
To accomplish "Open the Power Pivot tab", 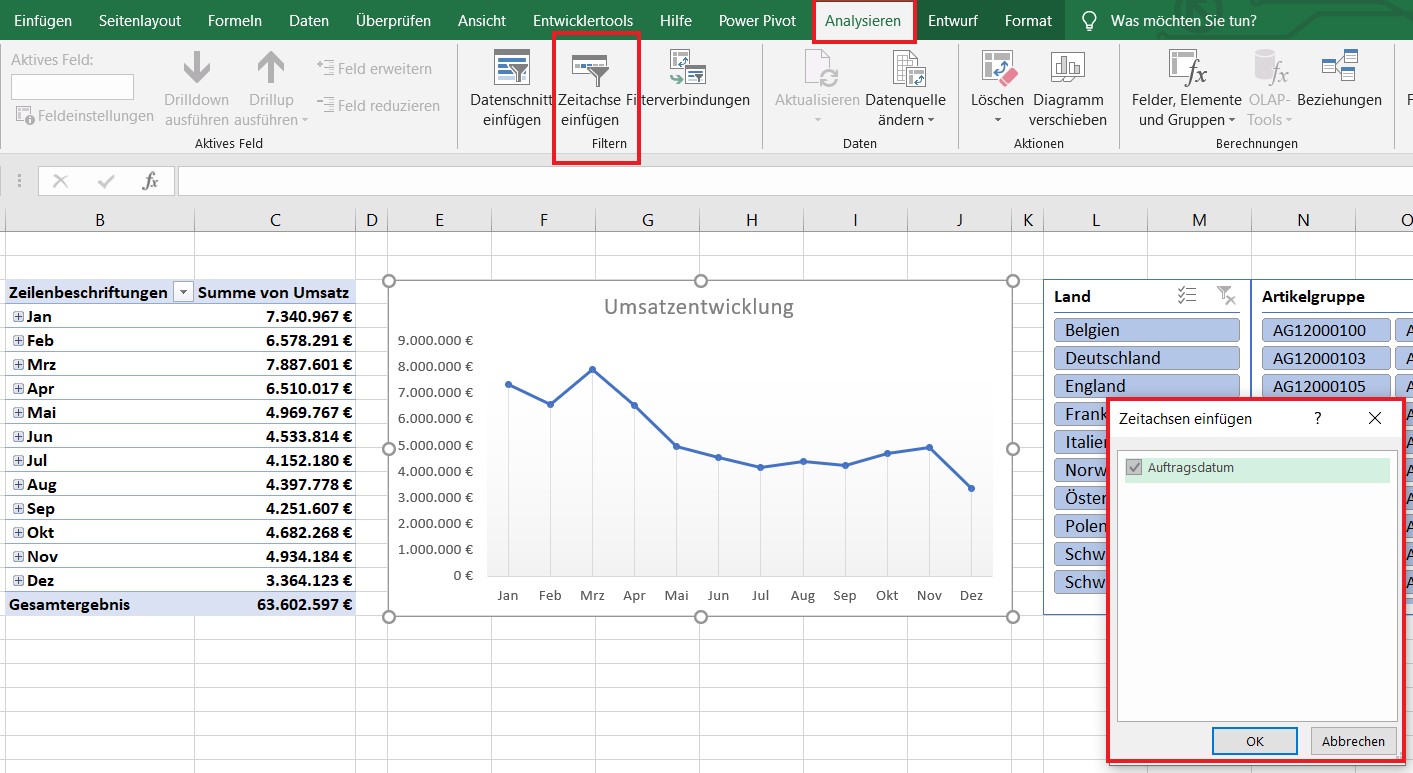I will 757,20.
